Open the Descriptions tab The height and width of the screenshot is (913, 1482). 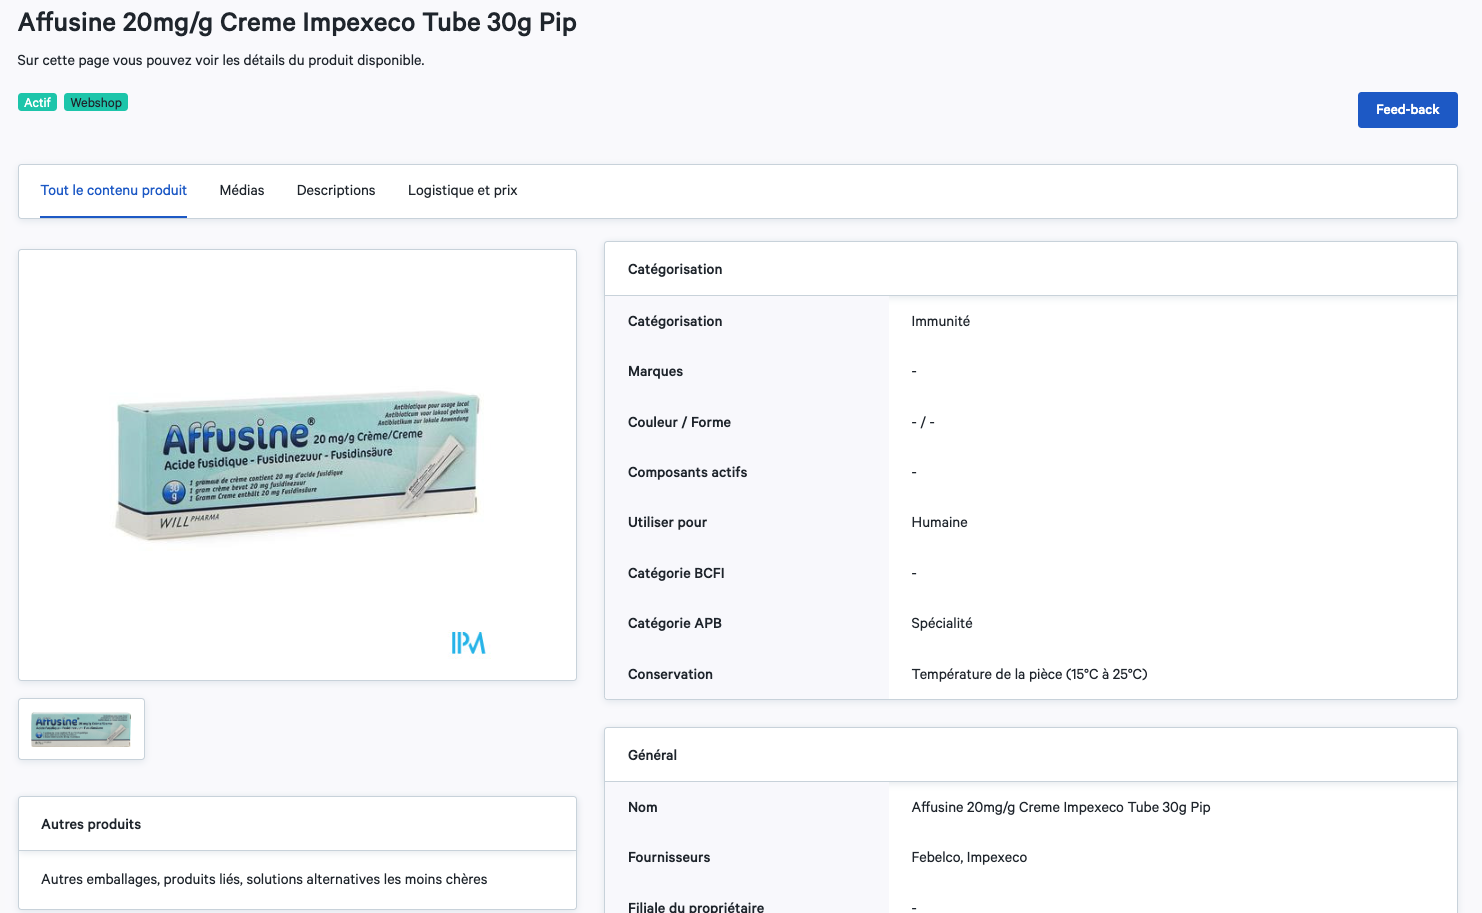(x=336, y=190)
